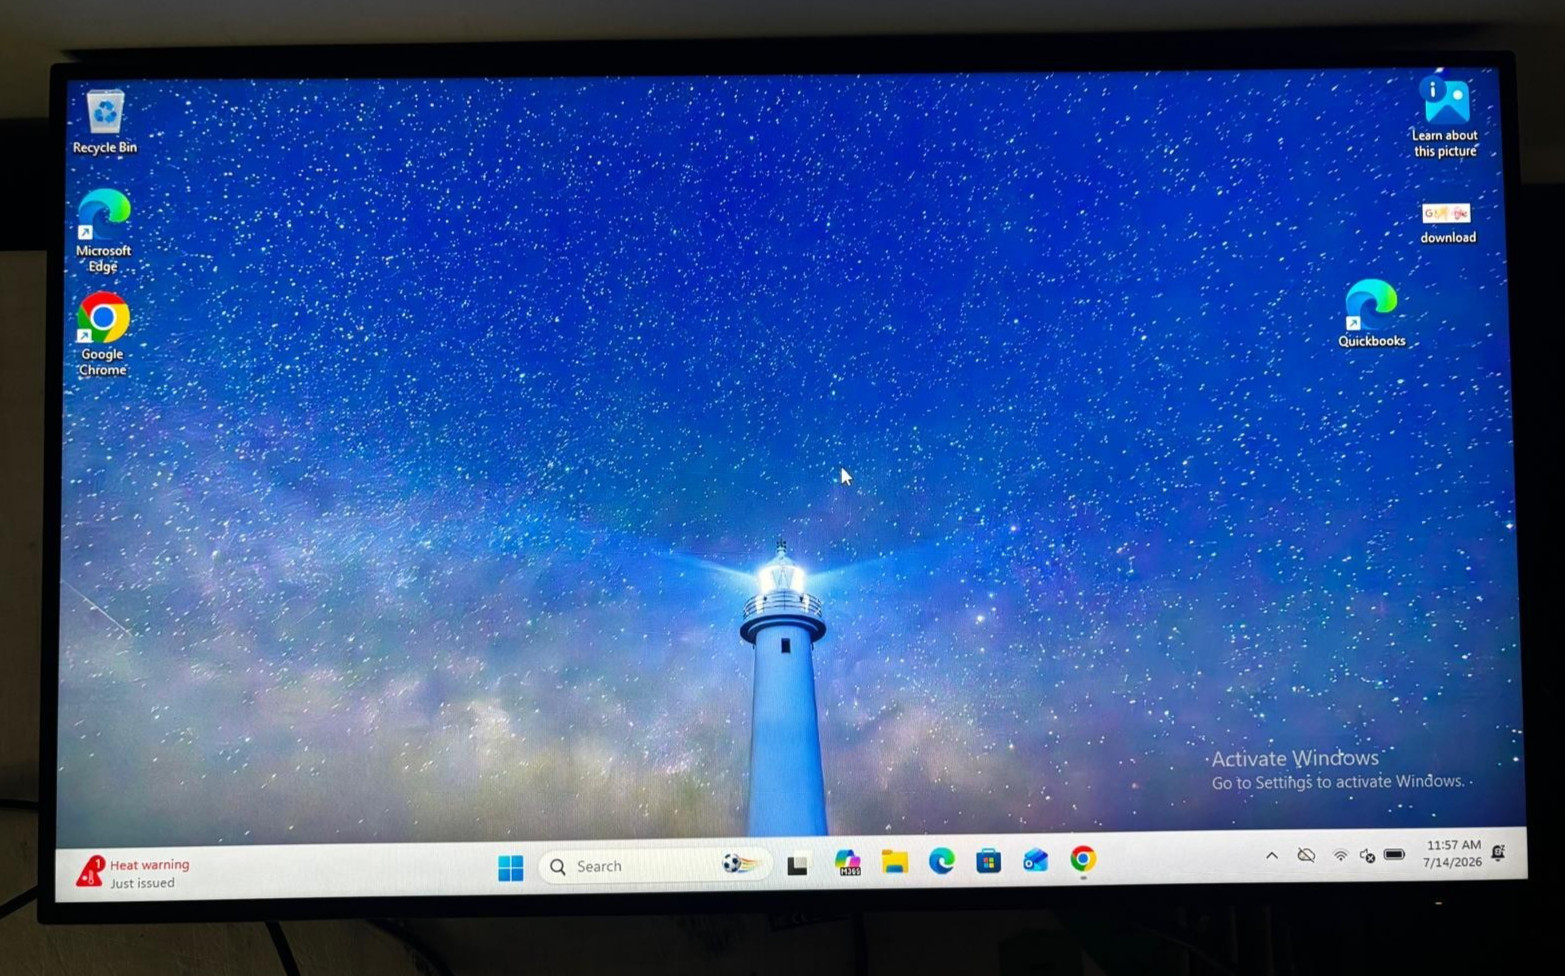
Task: Check the battery status icon
Action: pyautogui.click(x=1395, y=855)
